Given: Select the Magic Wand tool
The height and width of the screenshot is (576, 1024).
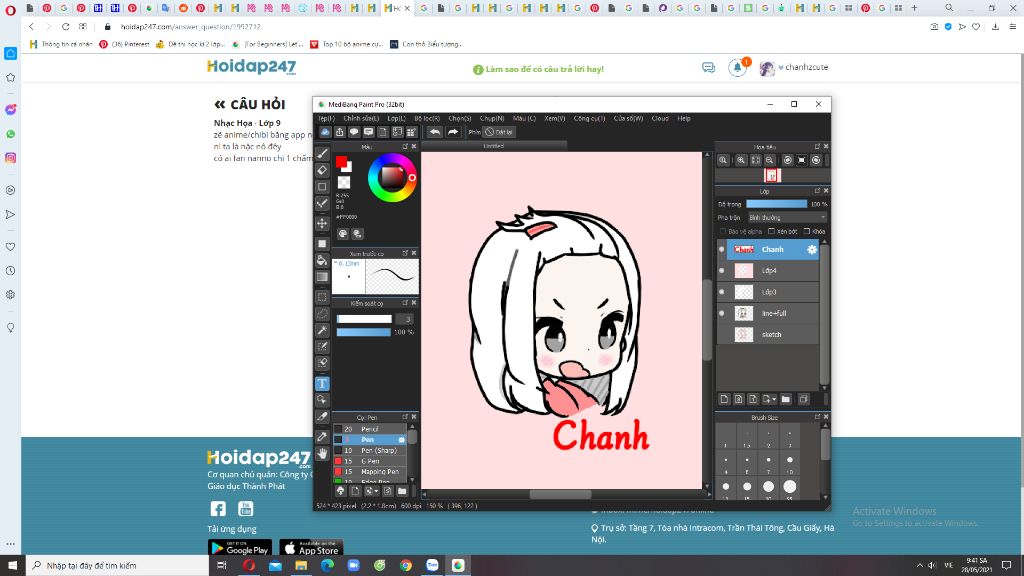Looking at the screenshot, I should (x=322, y=330).
